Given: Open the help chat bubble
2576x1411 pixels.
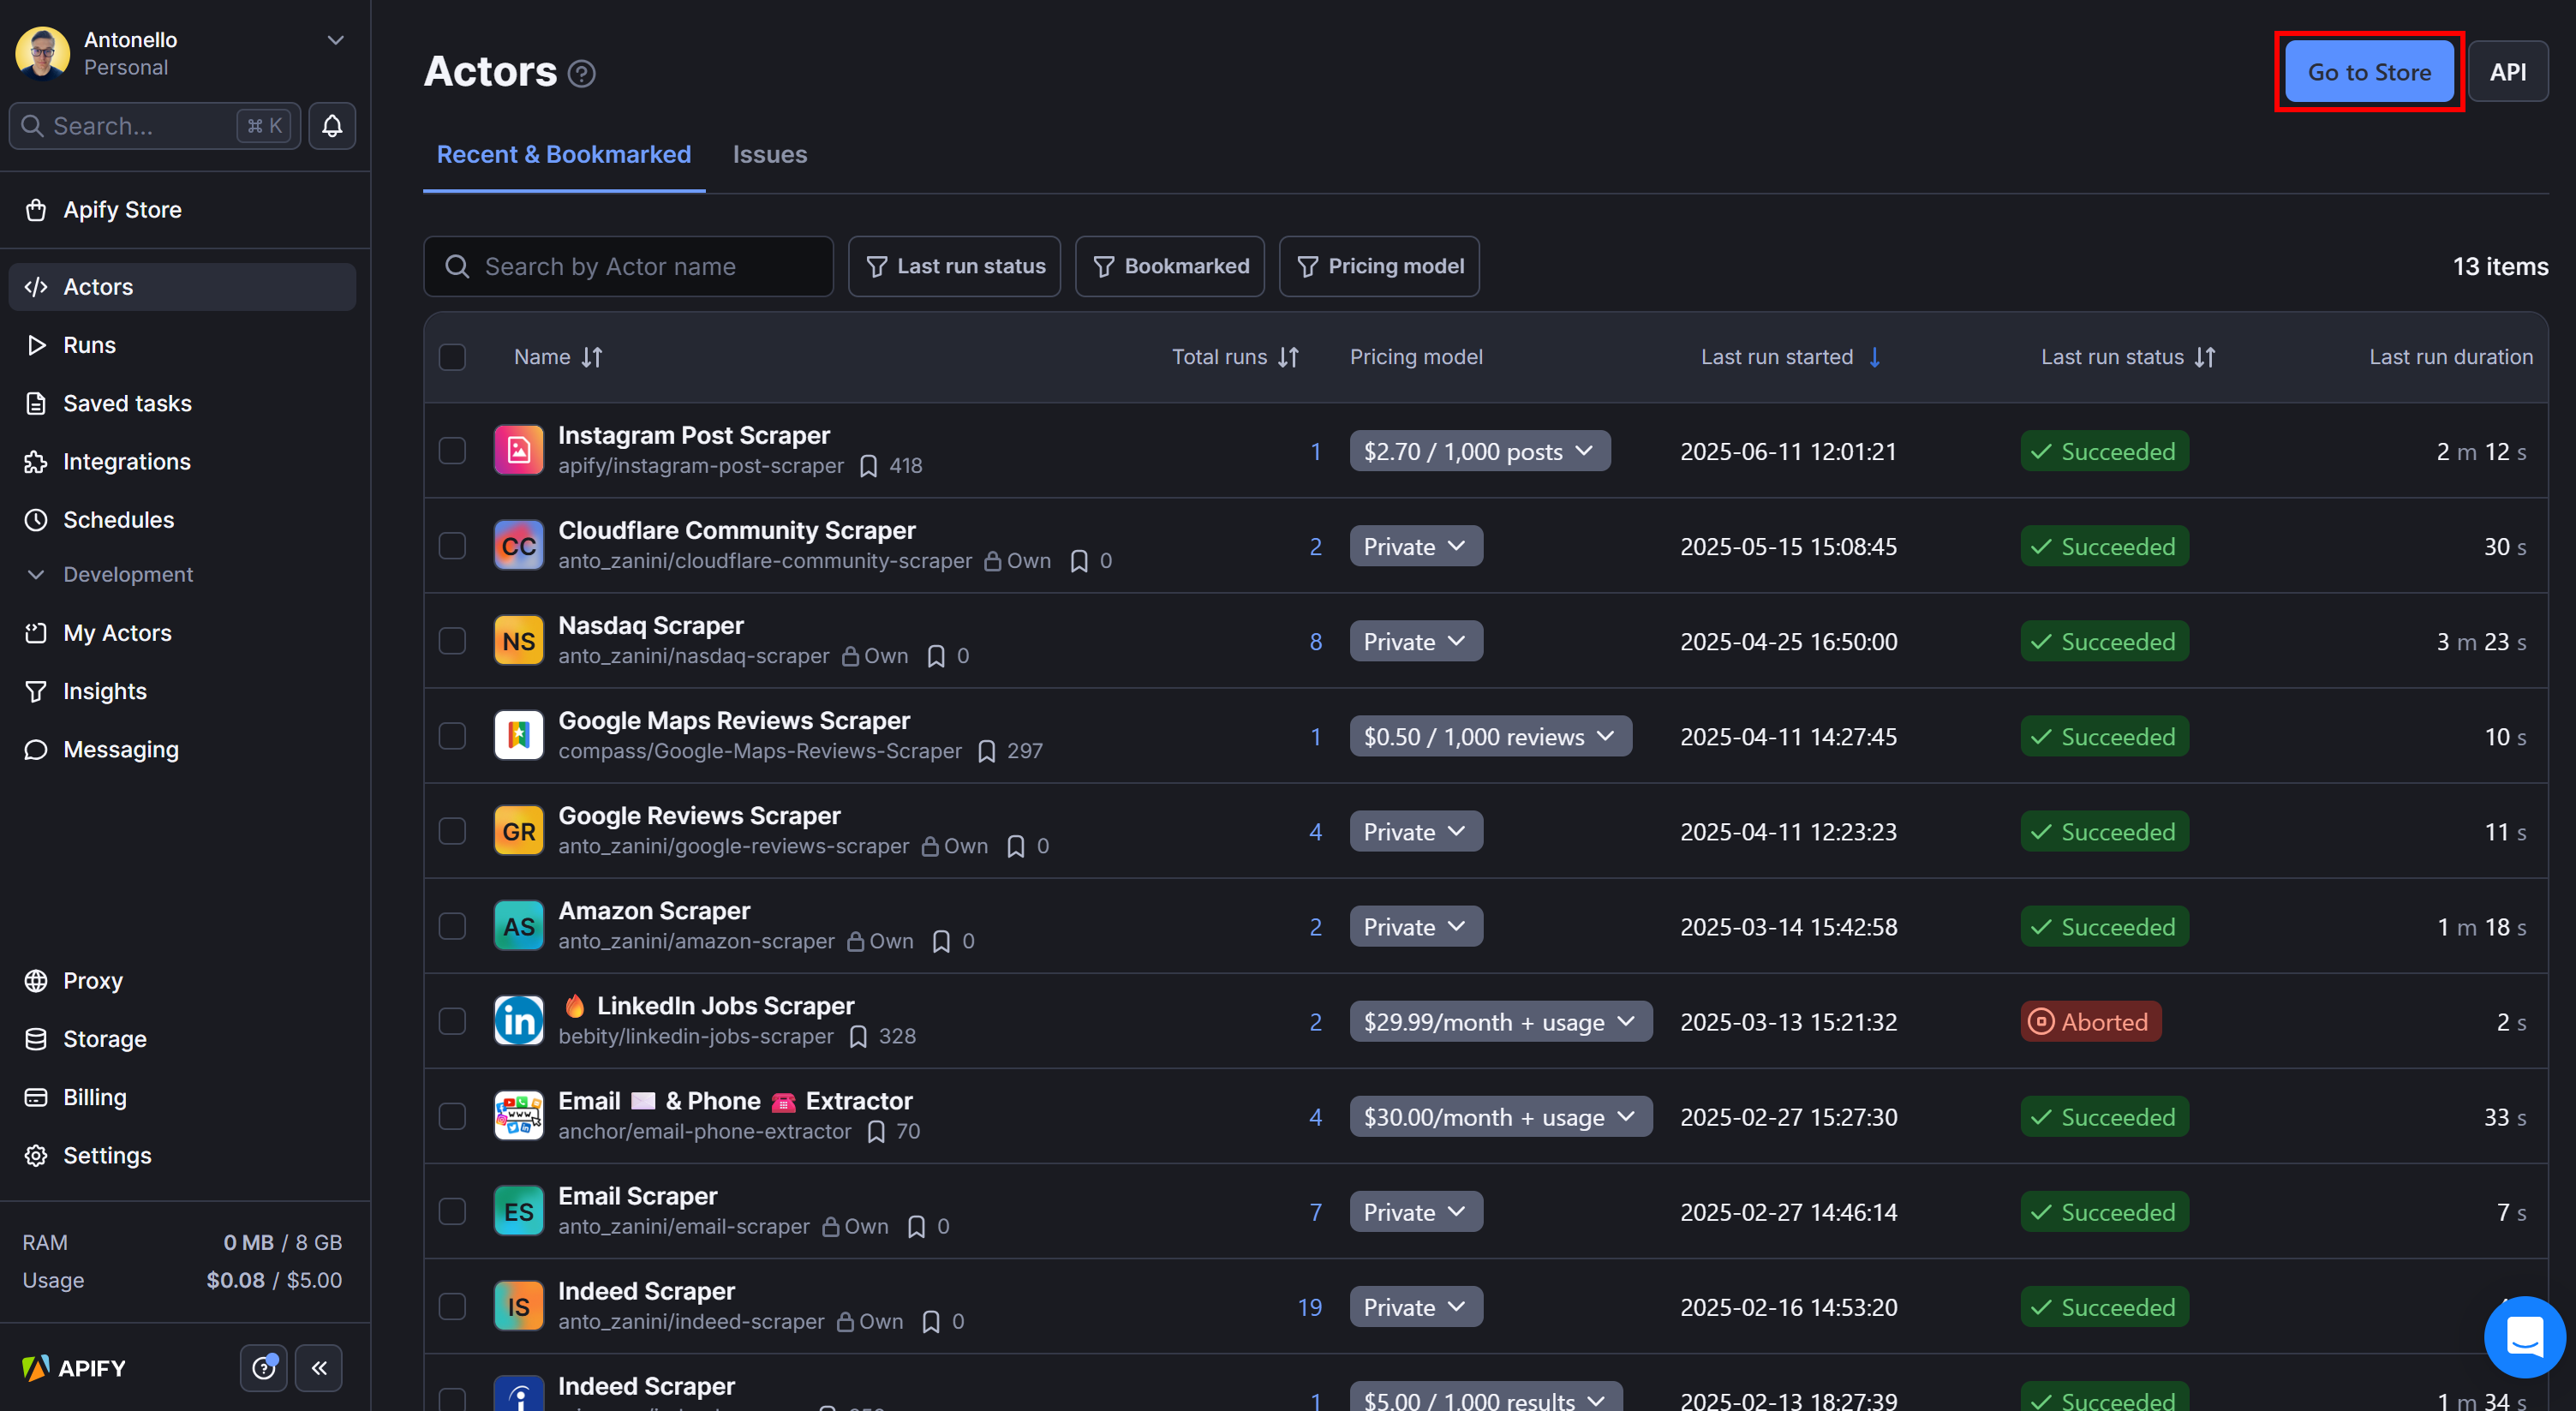Looking at the screenshot, I should point(2524,1337).
